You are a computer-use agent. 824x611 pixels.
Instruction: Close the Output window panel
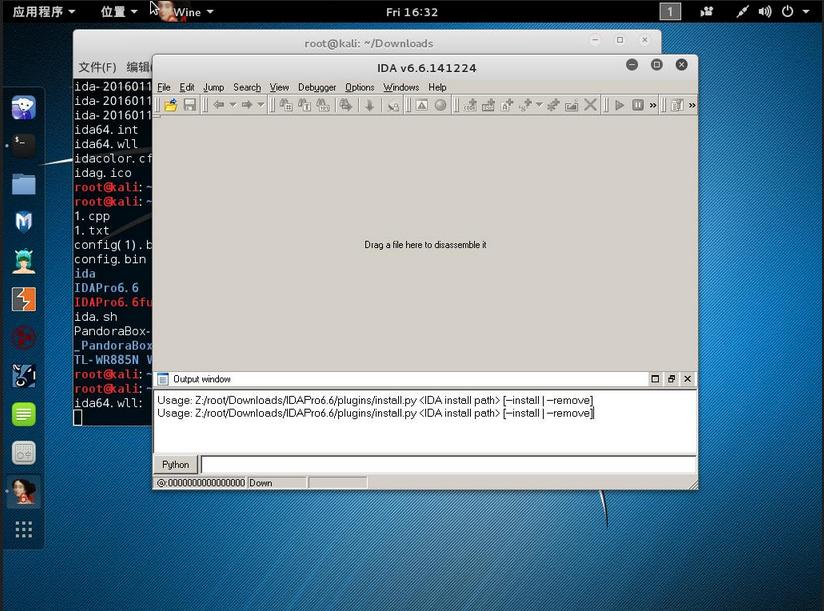click(x=687, y=379)
